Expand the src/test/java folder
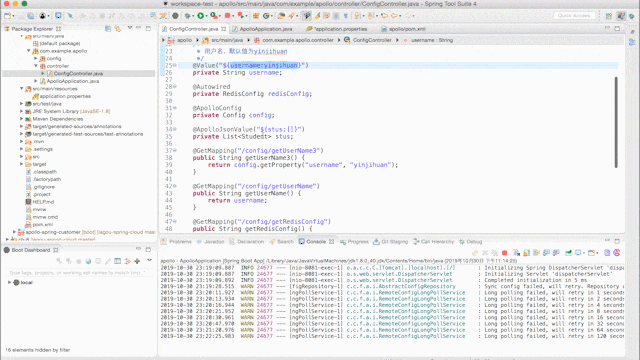This screenshot has width=640, height=360. [x=22, y=104]
